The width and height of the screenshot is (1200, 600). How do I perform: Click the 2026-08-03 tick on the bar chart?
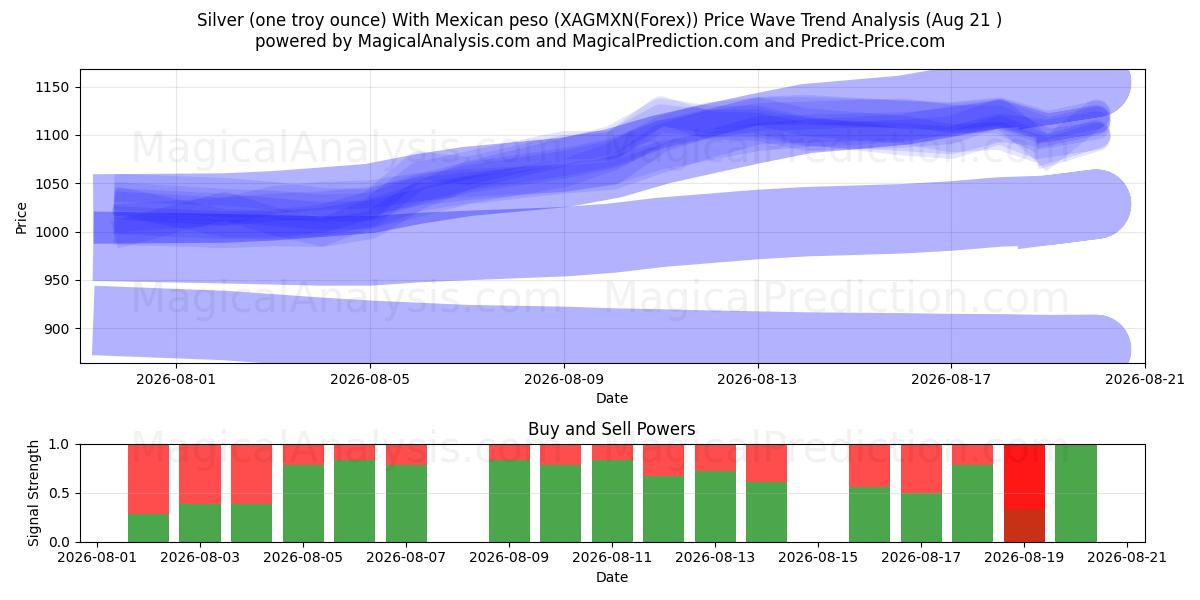[200, 558]
